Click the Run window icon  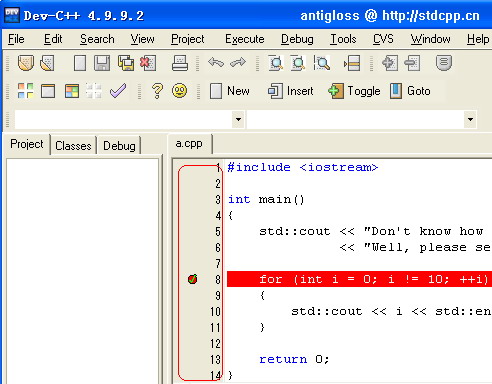click(48, 91)
